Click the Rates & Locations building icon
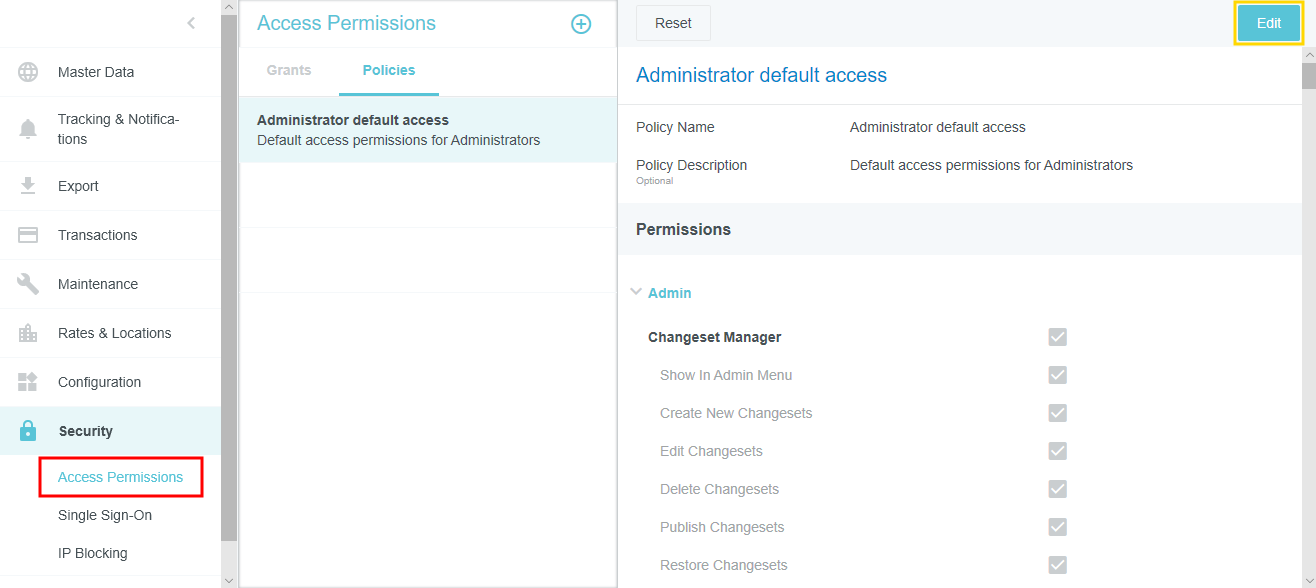The height and width of the screenshot is (588, 1316). point(28,333)
